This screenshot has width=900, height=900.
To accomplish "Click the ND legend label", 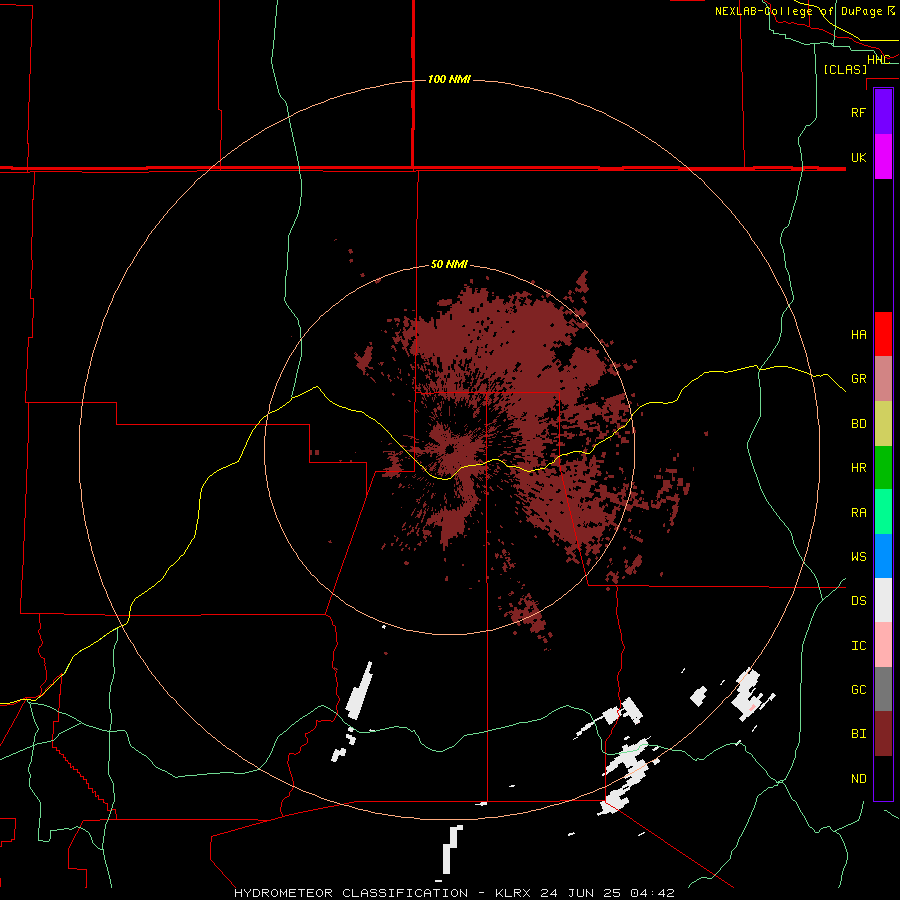I will point(858,779).
